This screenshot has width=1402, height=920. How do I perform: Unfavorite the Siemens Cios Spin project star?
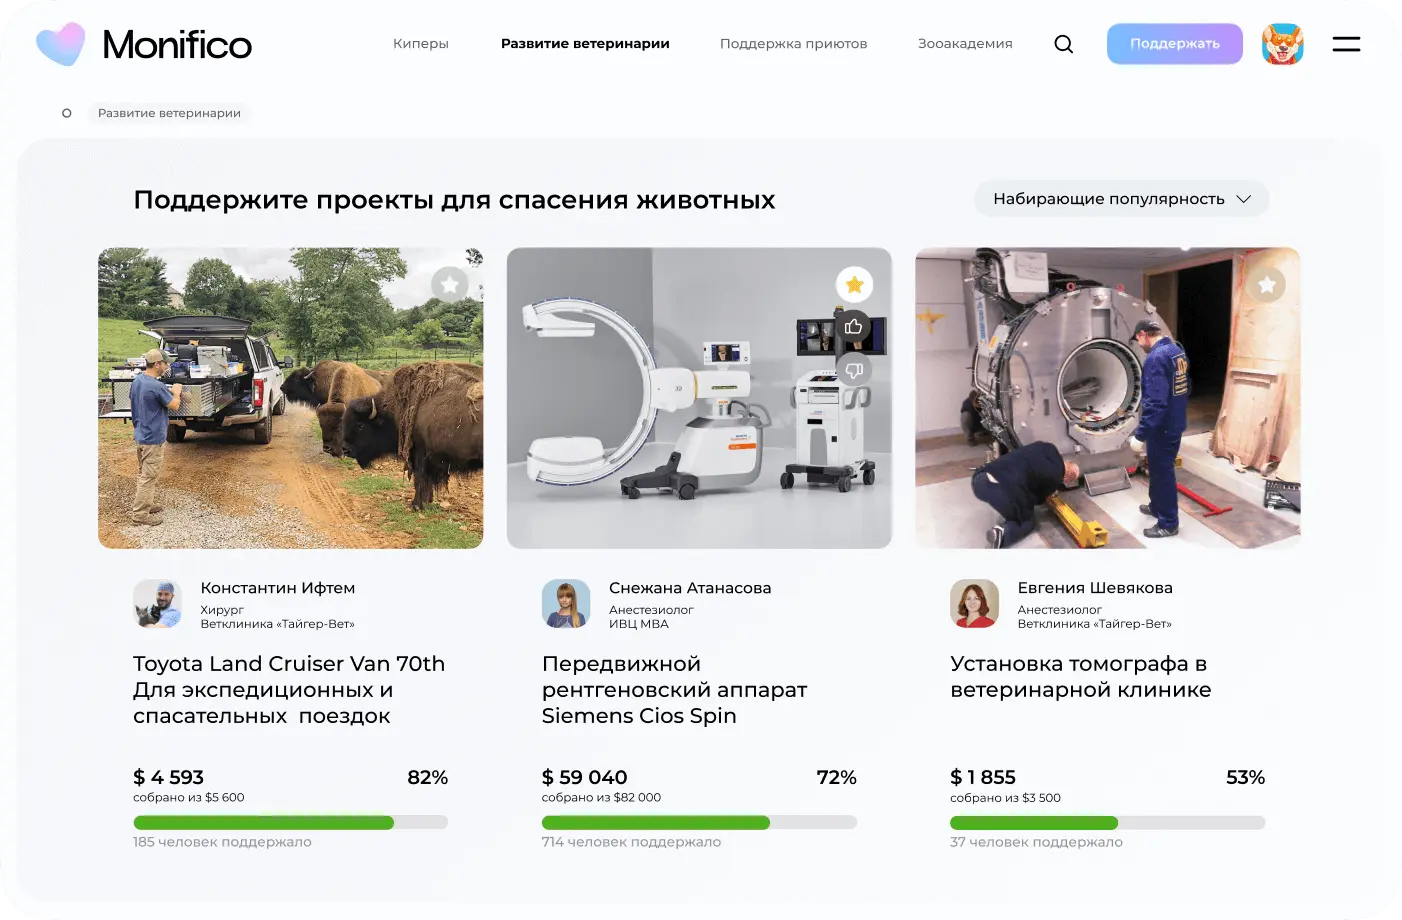pos(854,285)
